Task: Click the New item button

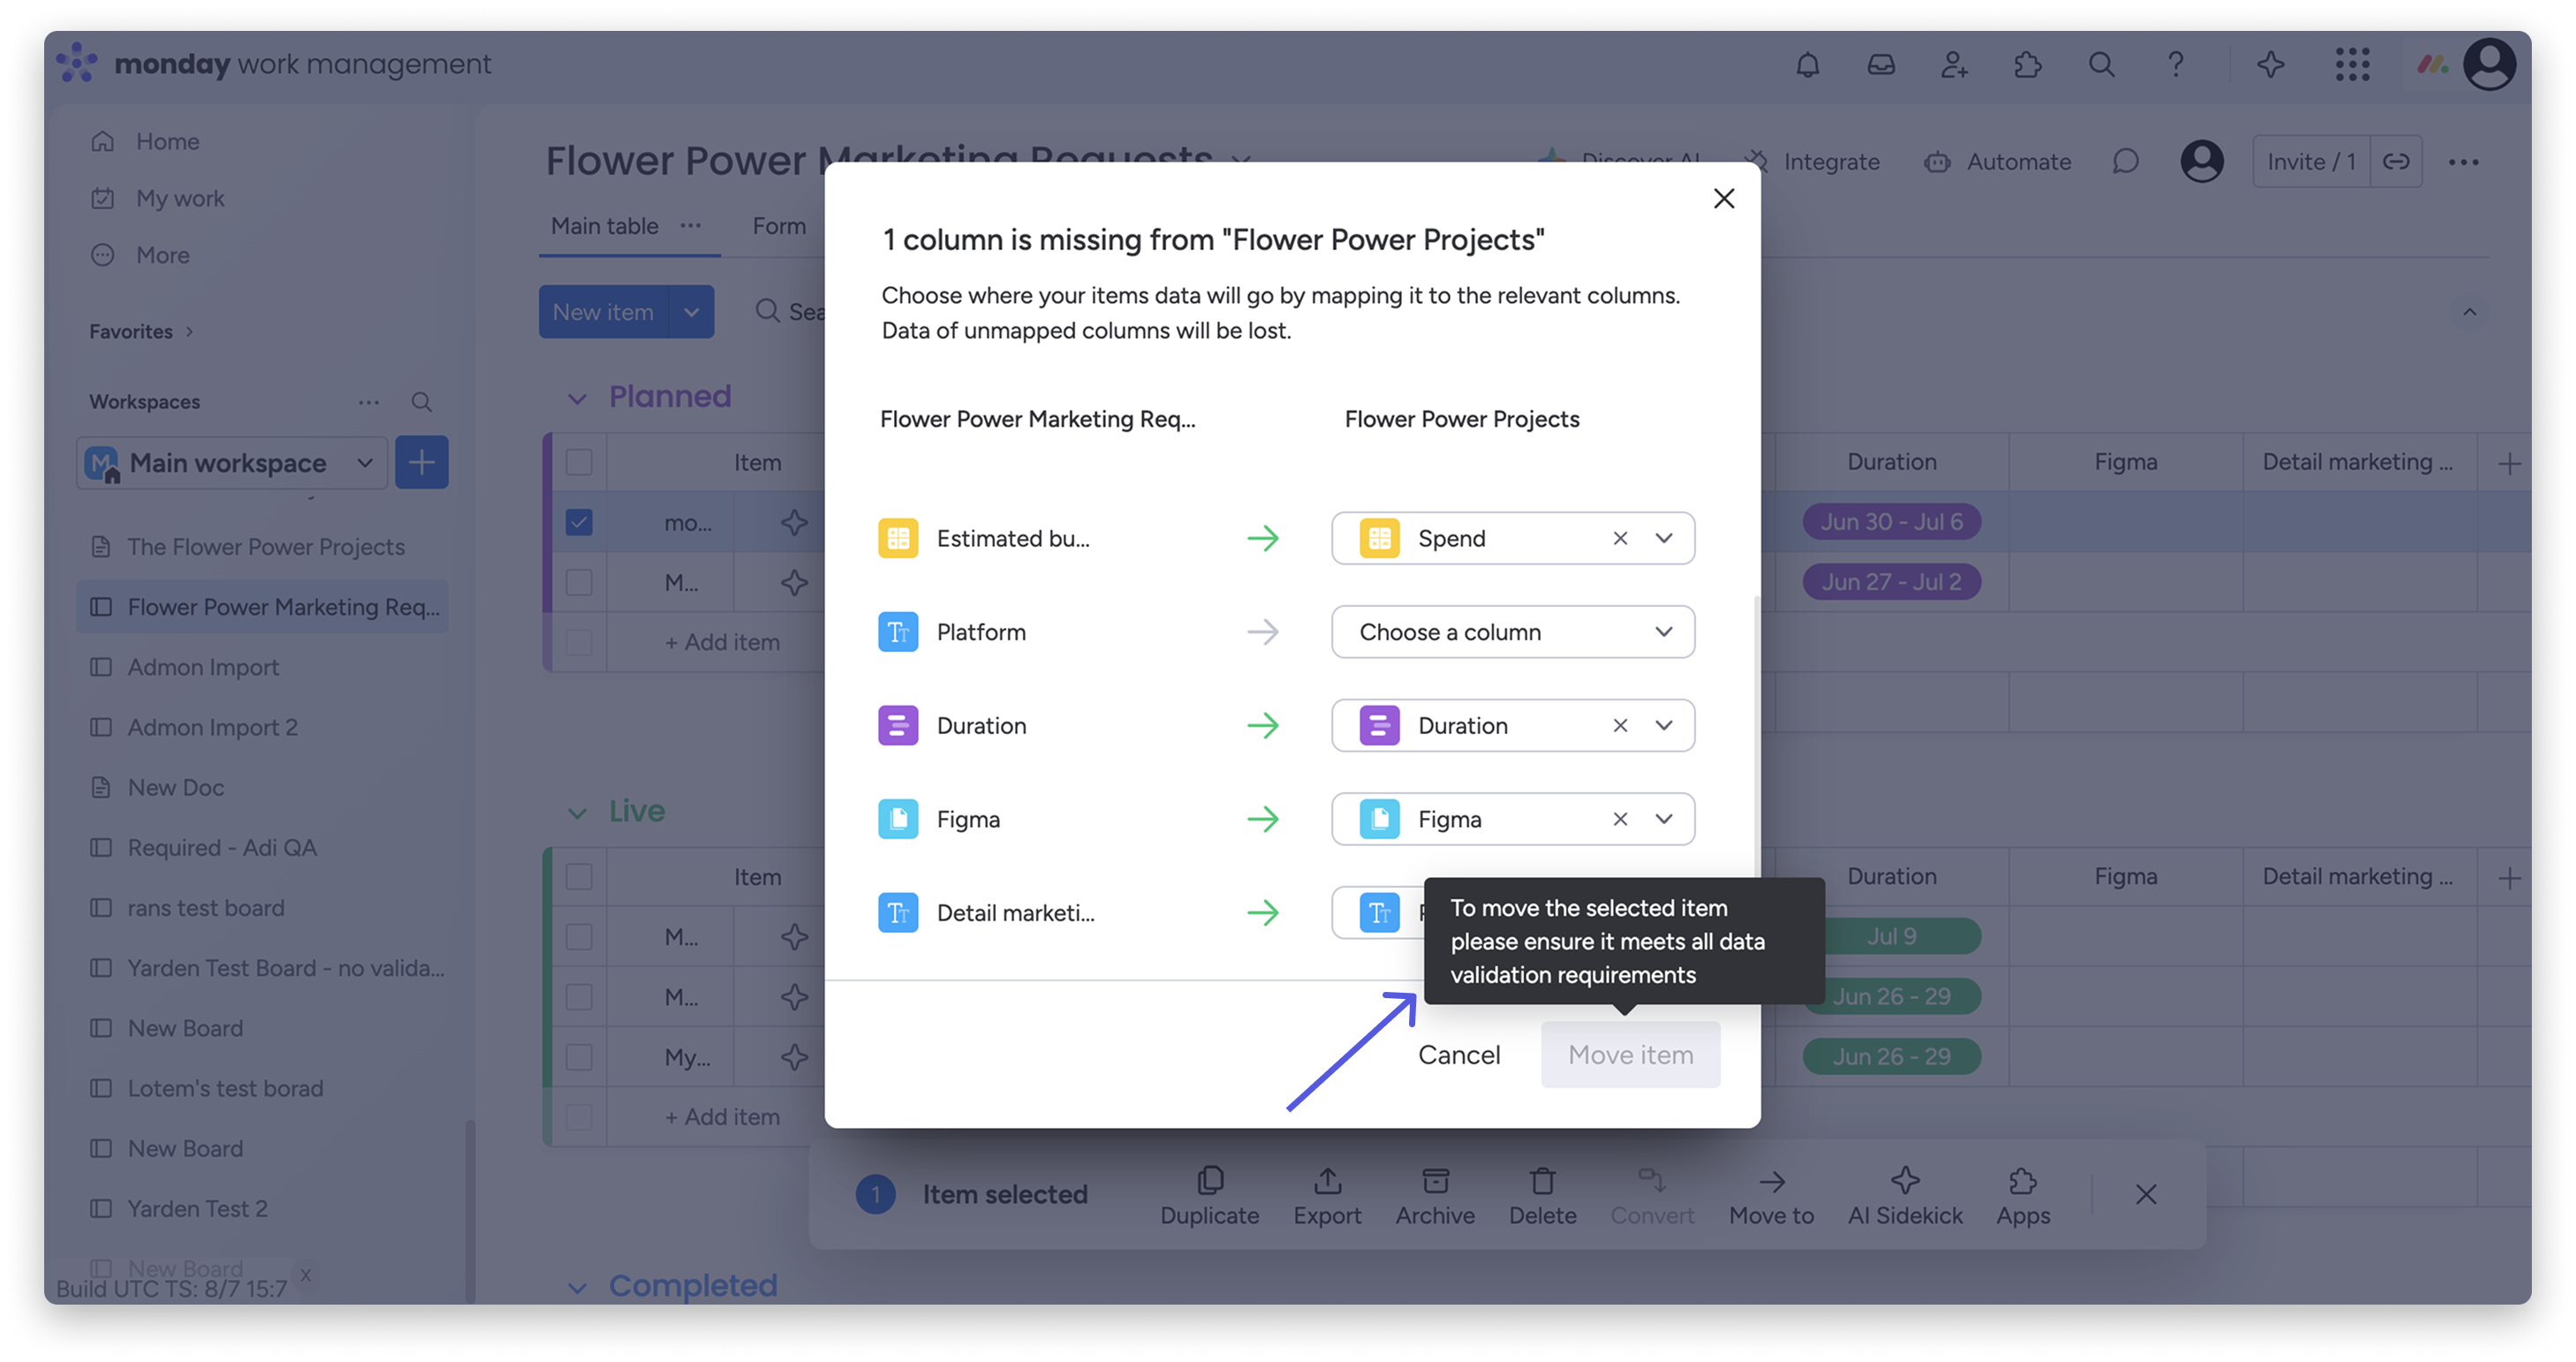Action: point(603,312)
